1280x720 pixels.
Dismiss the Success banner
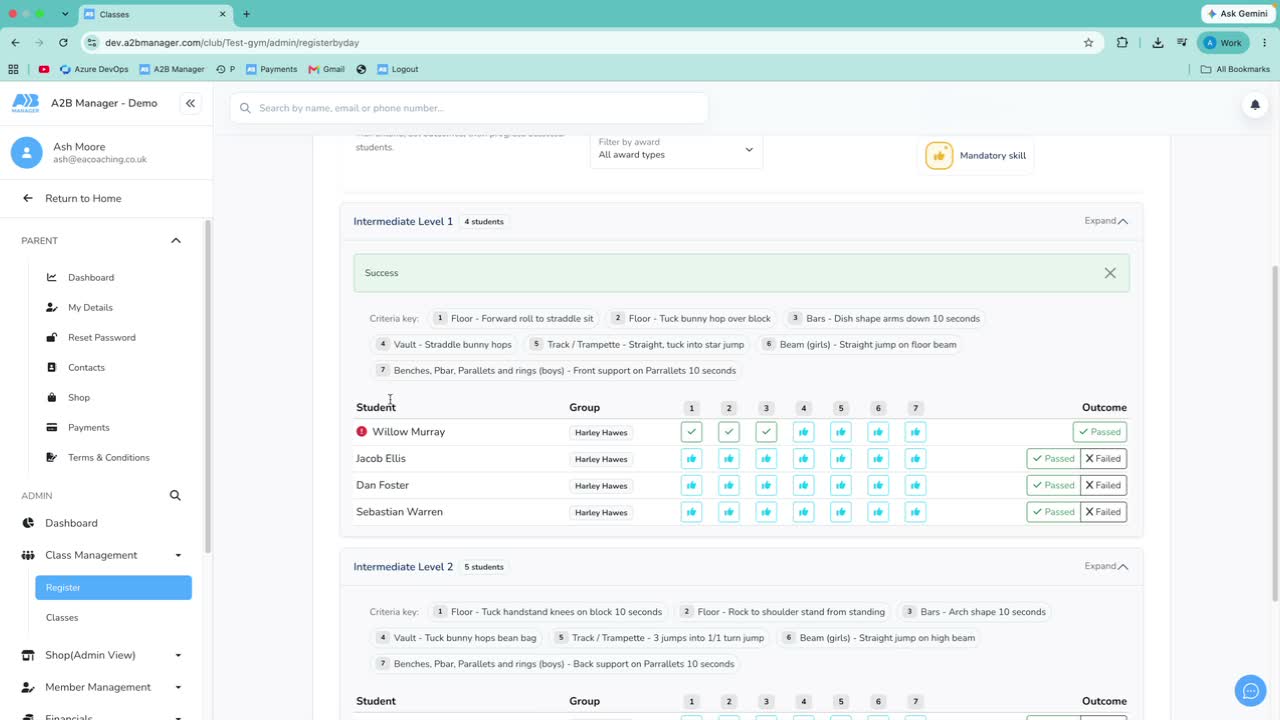(x=1110, y=273)
